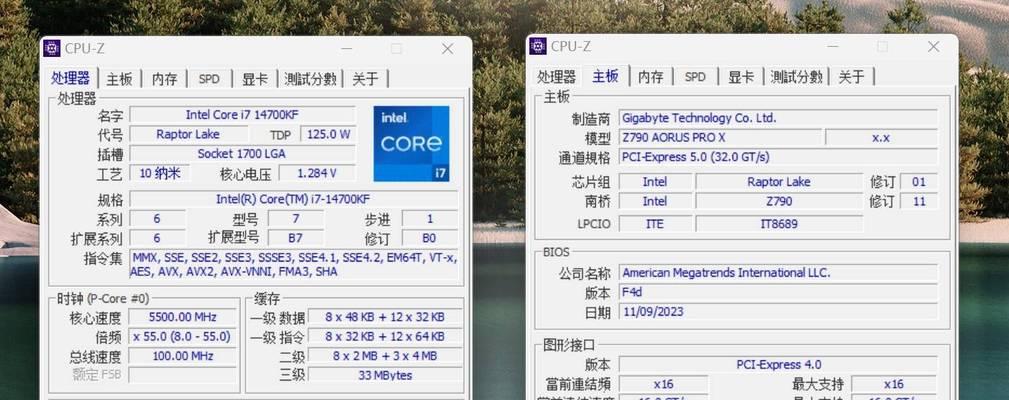
Task: Close the right CPU-Z window
Action: [x=934, y=47]
